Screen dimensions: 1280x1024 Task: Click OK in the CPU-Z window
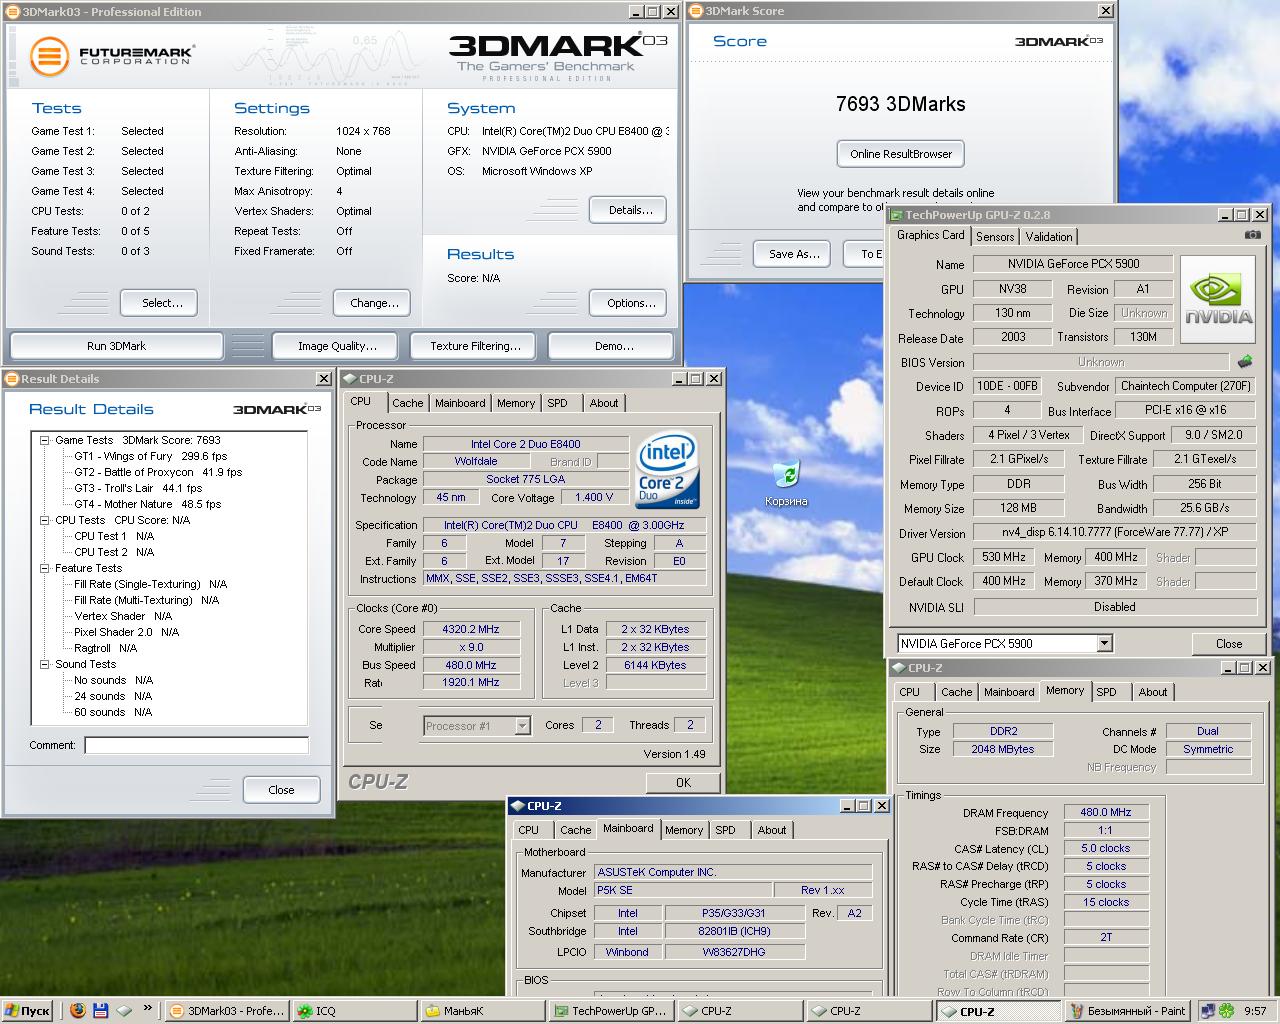point(683,783)
